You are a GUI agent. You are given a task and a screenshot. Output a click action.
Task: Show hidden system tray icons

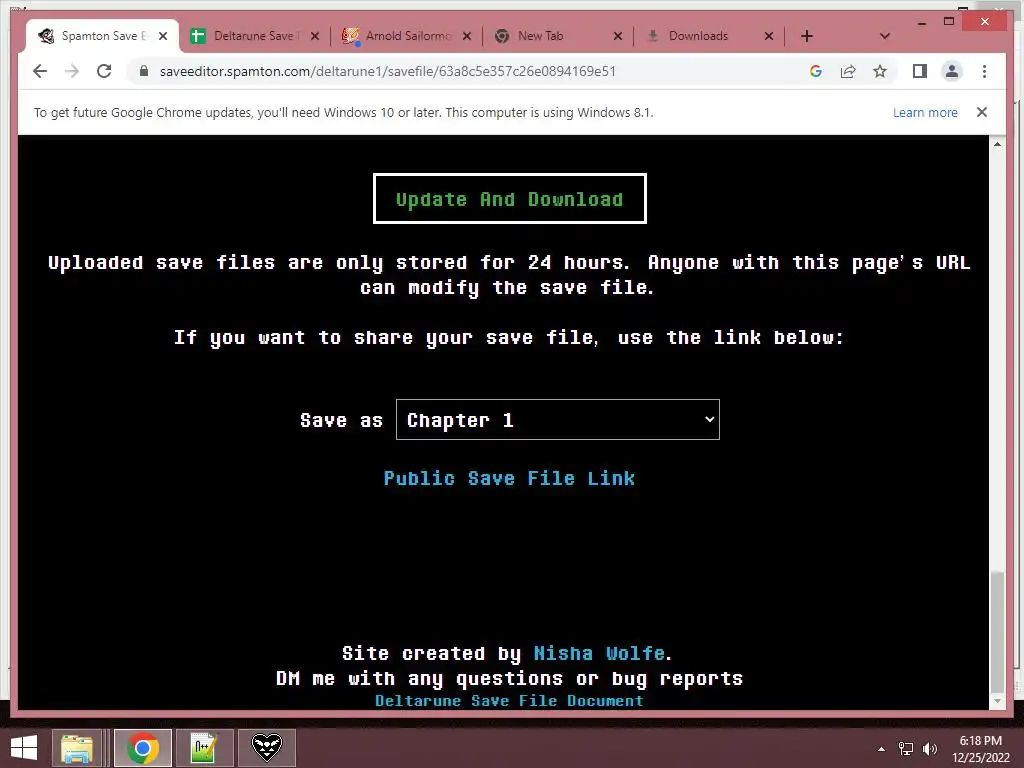click(x=882, y=749)
